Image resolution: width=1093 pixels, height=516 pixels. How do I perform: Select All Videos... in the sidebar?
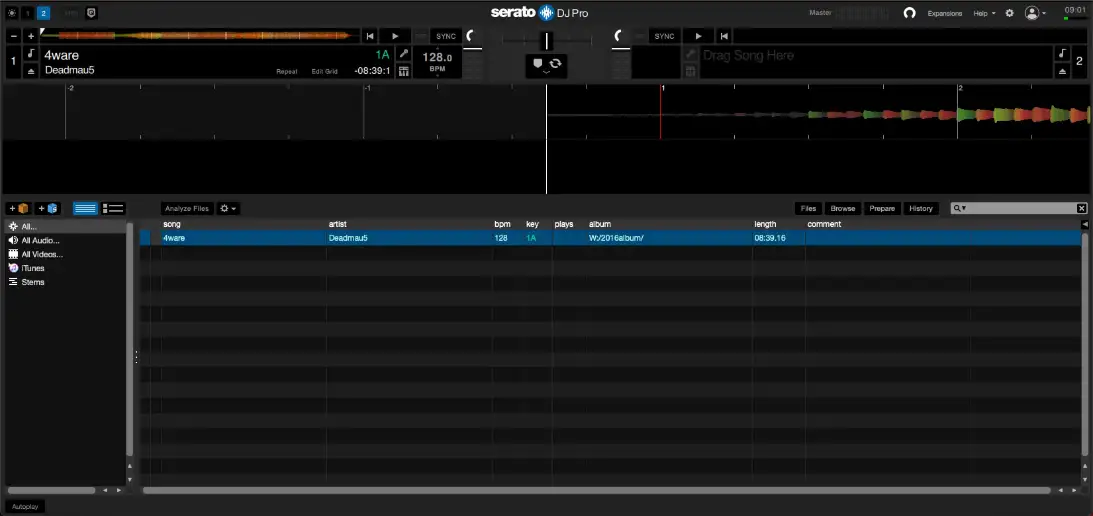coord(67,255)
